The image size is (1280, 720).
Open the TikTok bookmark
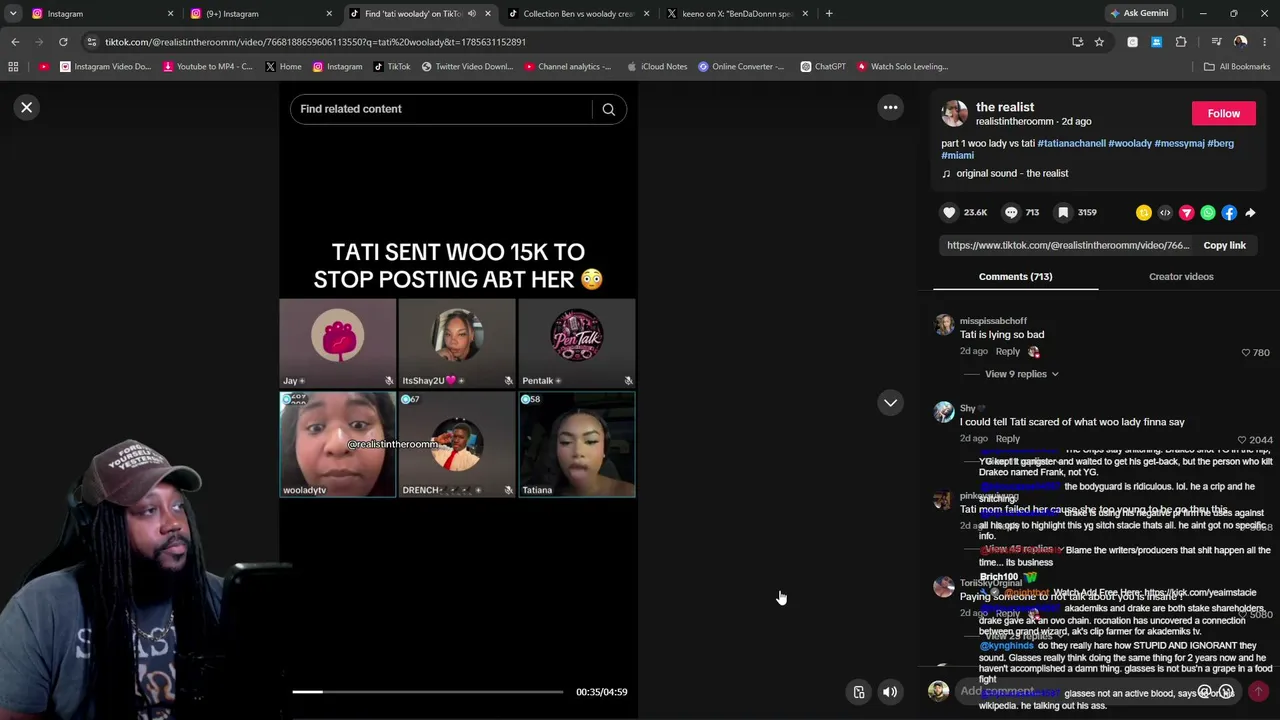(392, 67)
